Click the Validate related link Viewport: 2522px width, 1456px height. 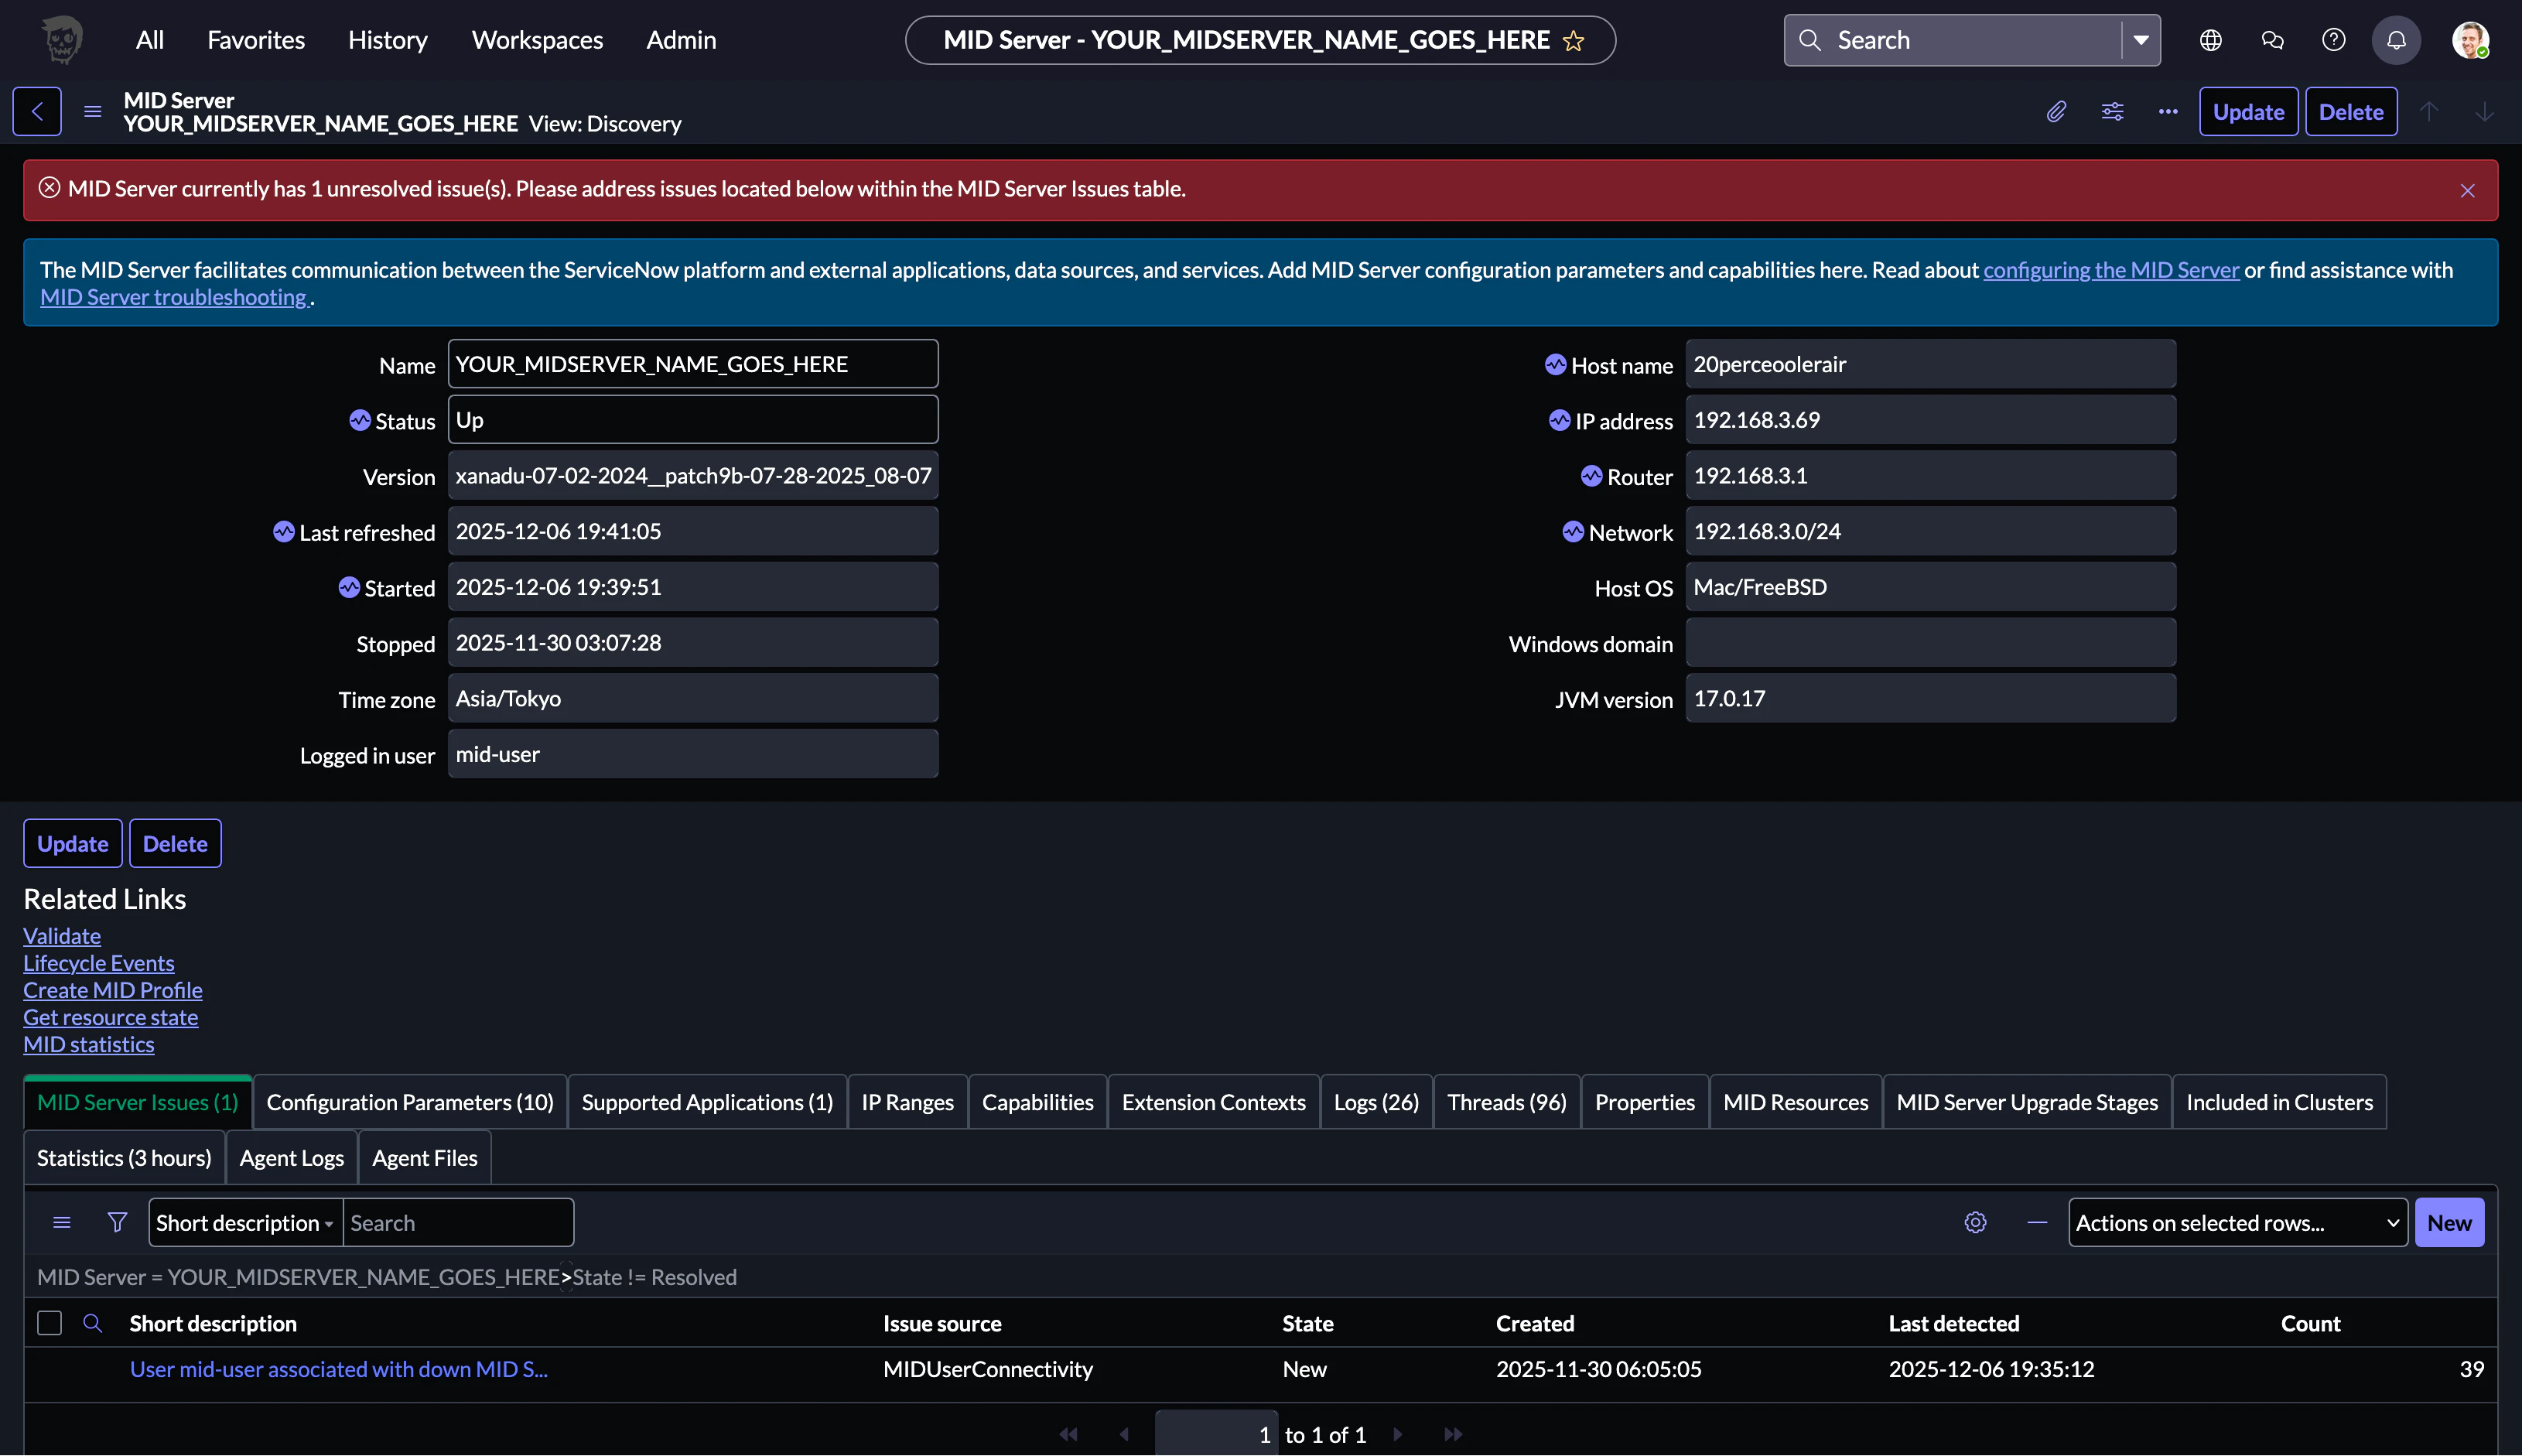pos(62,936)
